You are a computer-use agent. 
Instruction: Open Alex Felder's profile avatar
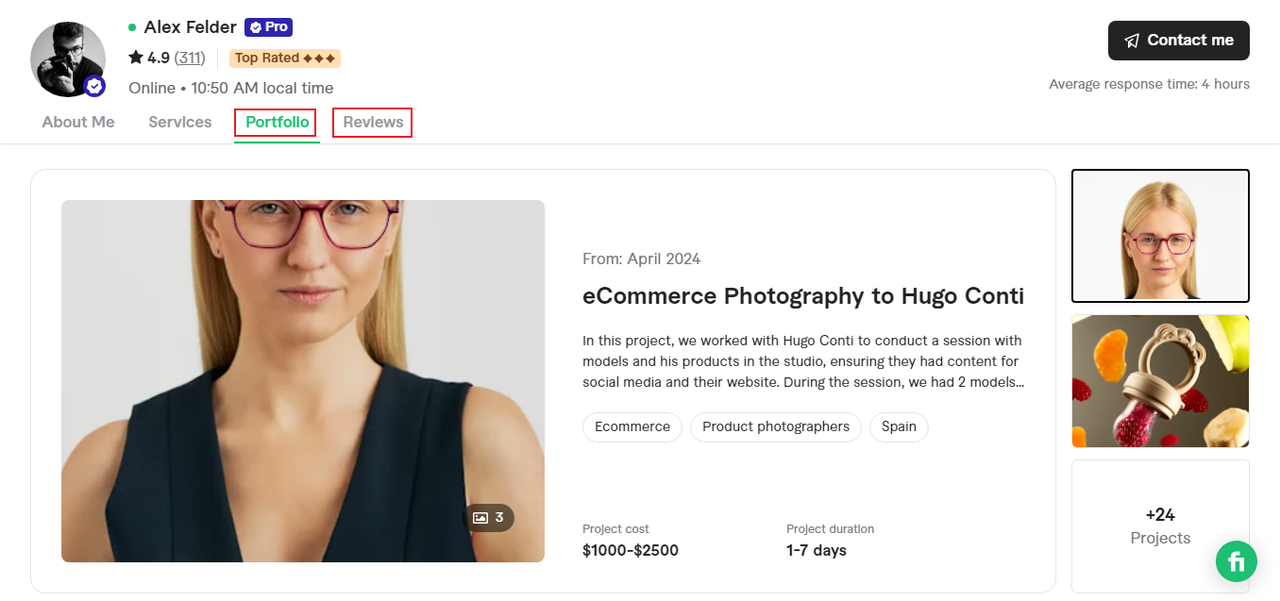pos(65,58)
